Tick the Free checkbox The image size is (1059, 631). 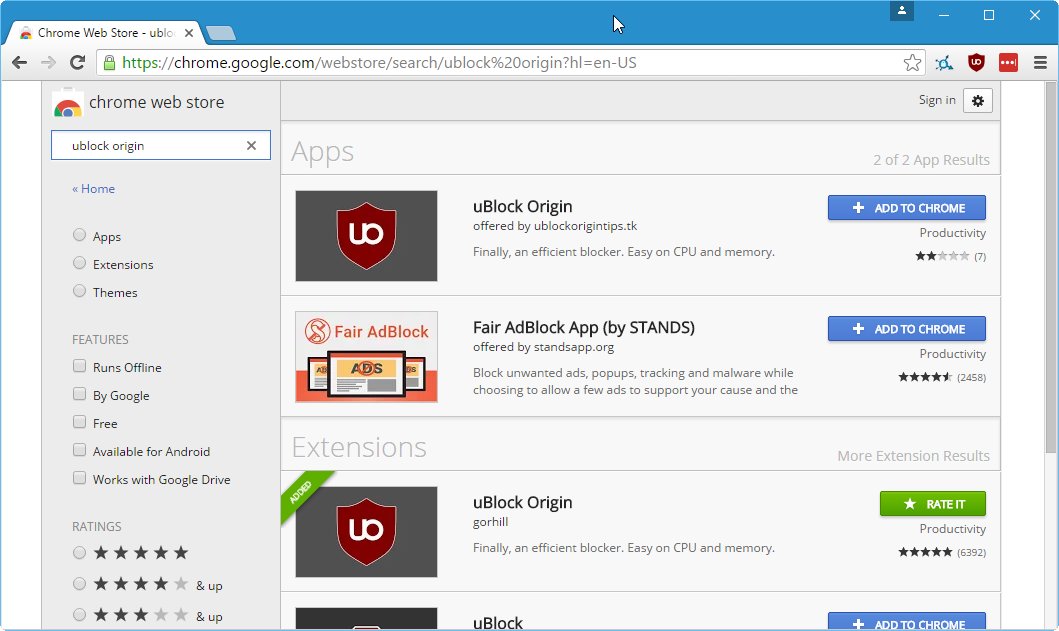tap(79, 422)
